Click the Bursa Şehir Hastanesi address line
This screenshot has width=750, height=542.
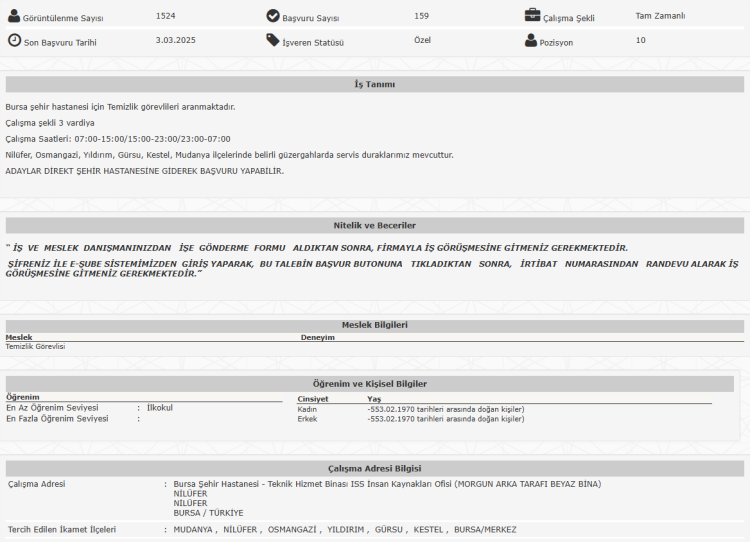[387, 484]
